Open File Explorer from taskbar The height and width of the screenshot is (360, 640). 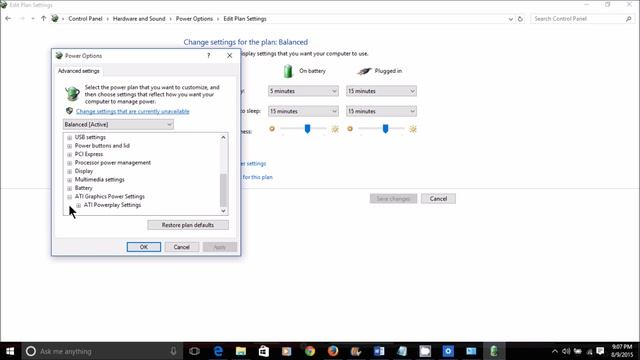pos(241,351)
